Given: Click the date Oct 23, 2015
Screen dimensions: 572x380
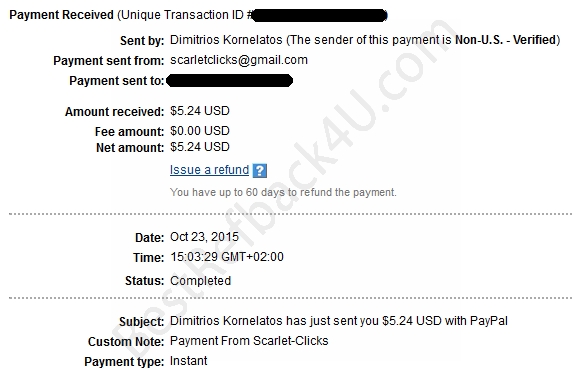Looking at the screenshot, I should (204, 237).
